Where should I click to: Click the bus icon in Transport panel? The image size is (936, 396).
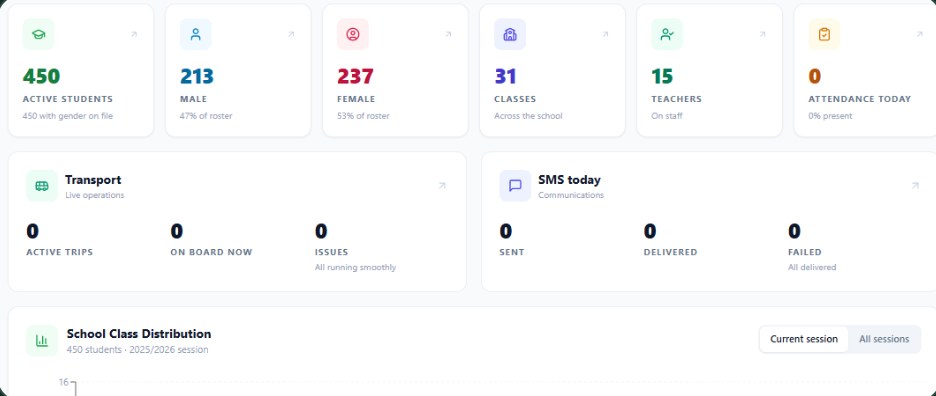[x=42, y=186]
